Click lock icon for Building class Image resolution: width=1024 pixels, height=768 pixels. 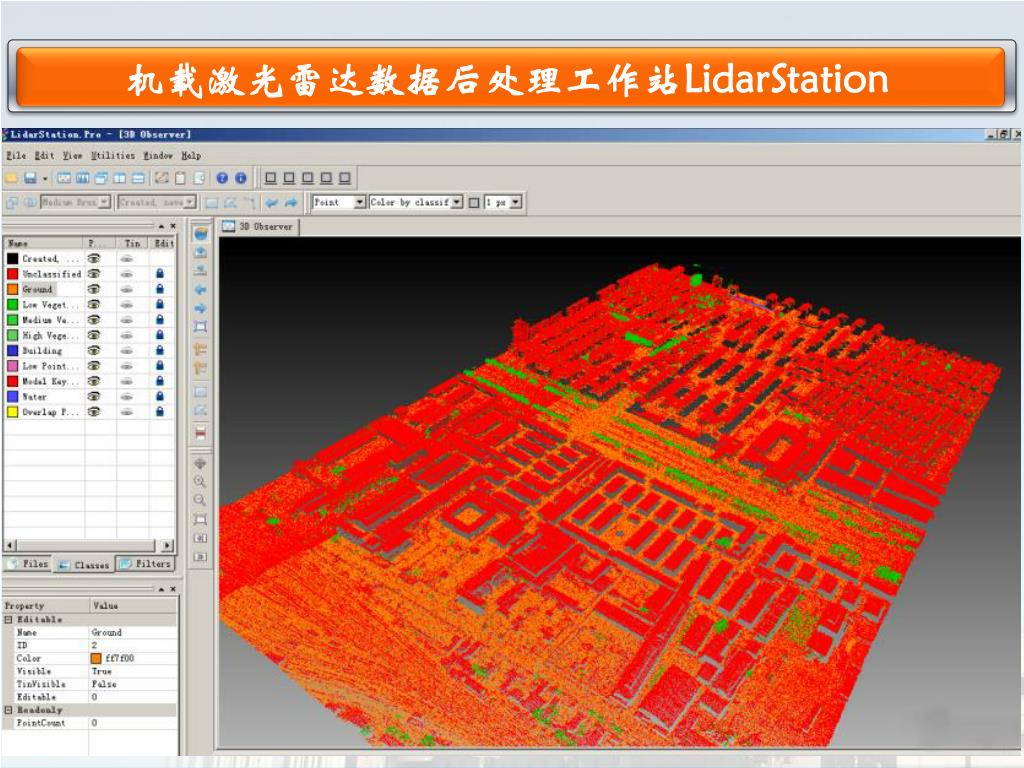[160, 351]
